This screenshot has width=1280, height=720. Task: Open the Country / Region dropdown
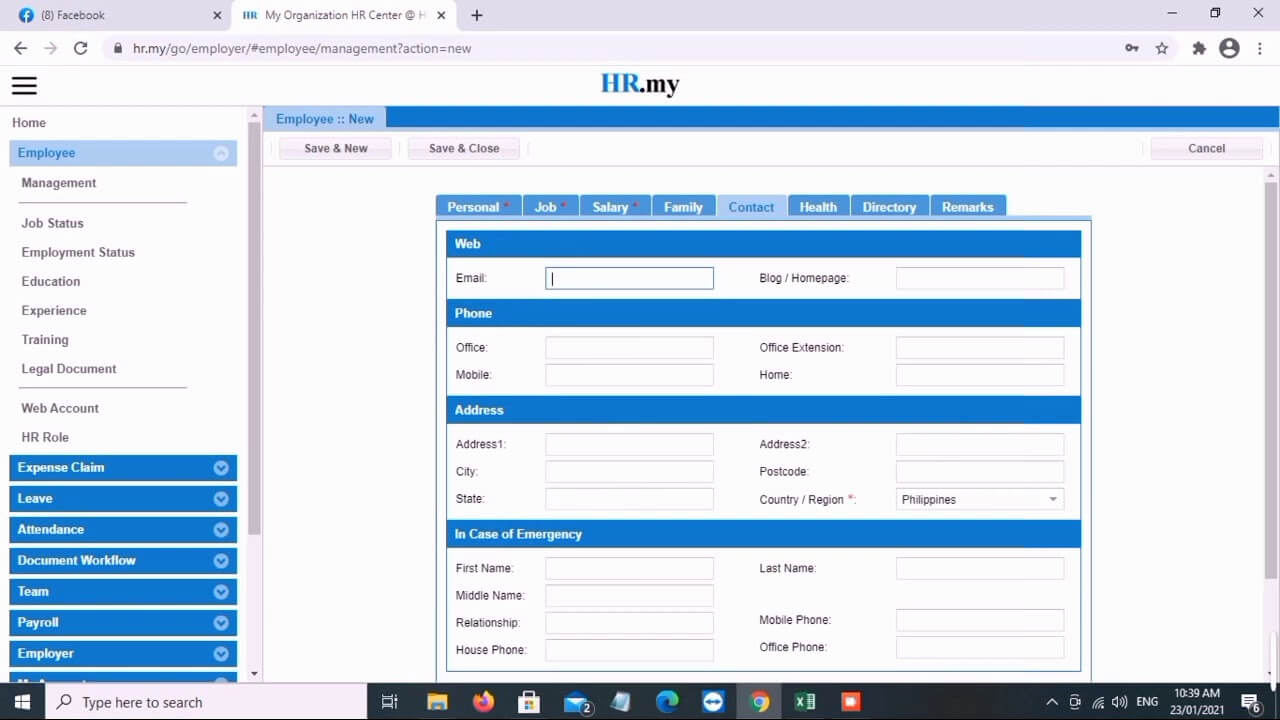click(1052, 499)
